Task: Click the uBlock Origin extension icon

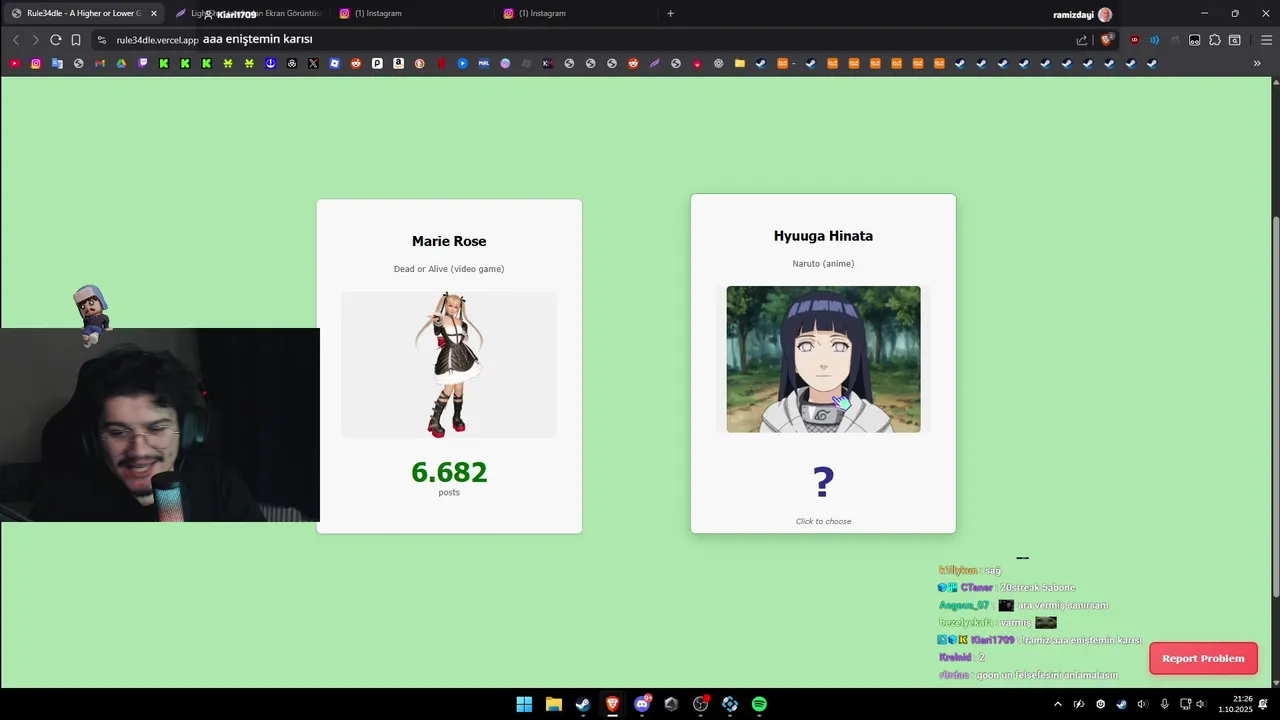Action: coord(1134,40)
